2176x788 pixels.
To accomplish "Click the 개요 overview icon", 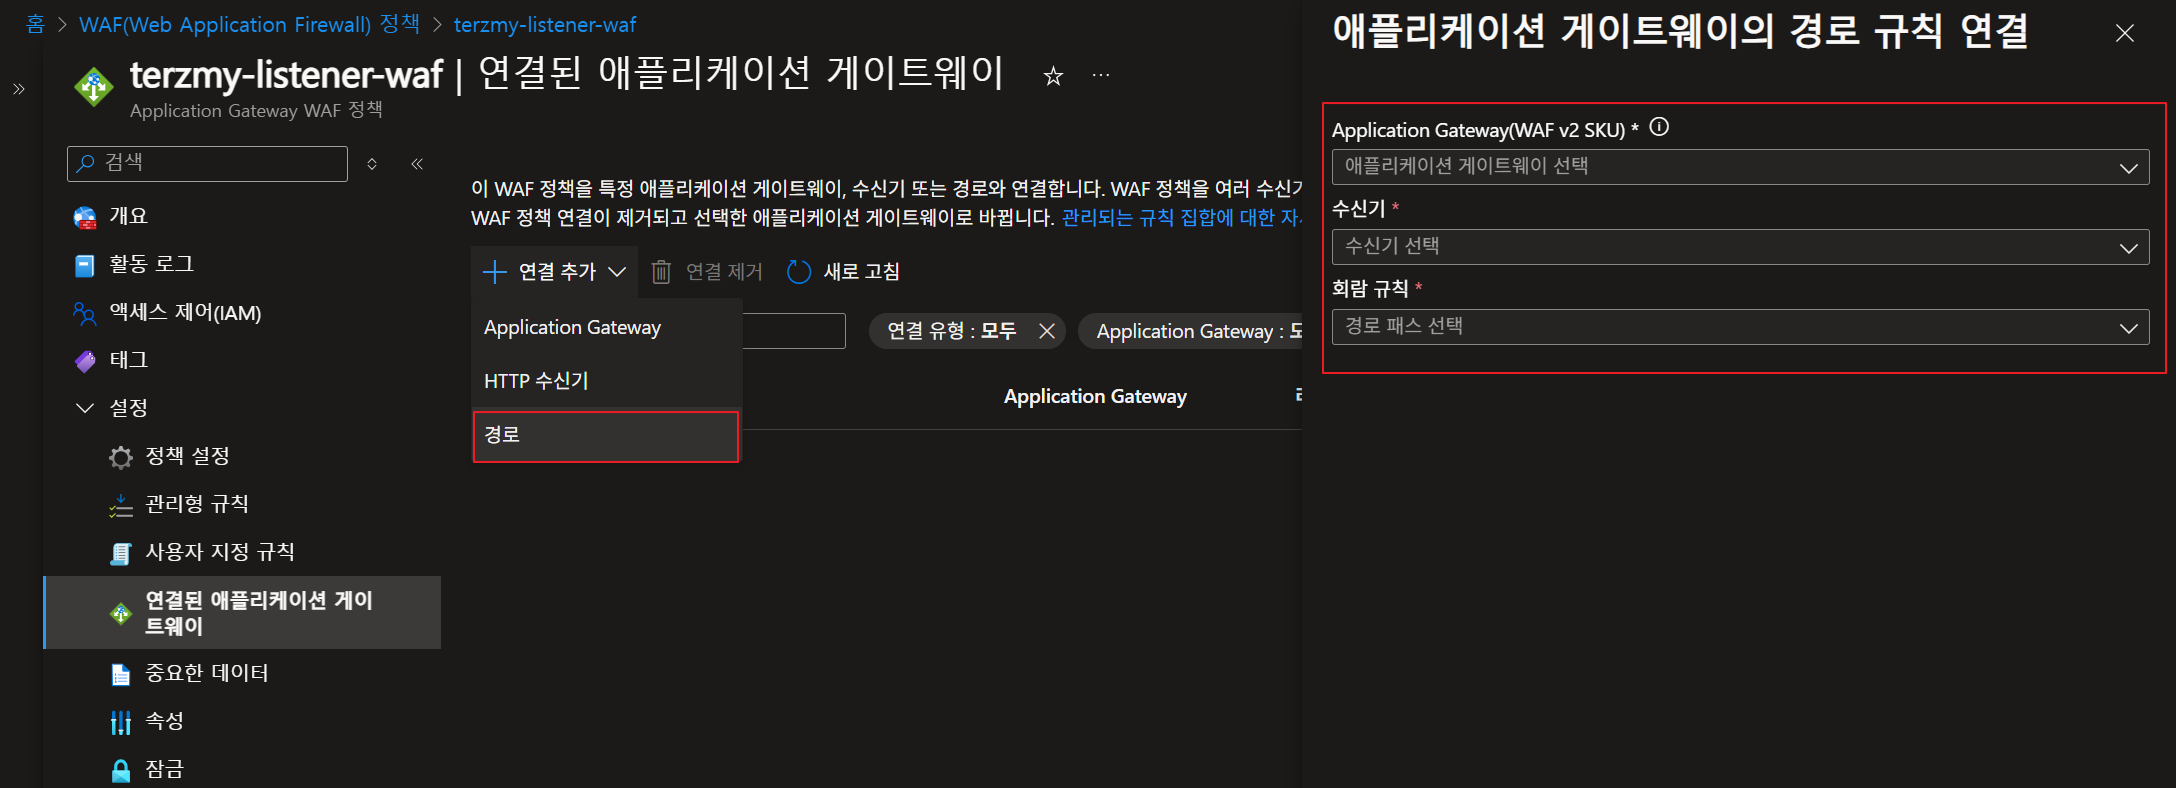I will 85,217.
